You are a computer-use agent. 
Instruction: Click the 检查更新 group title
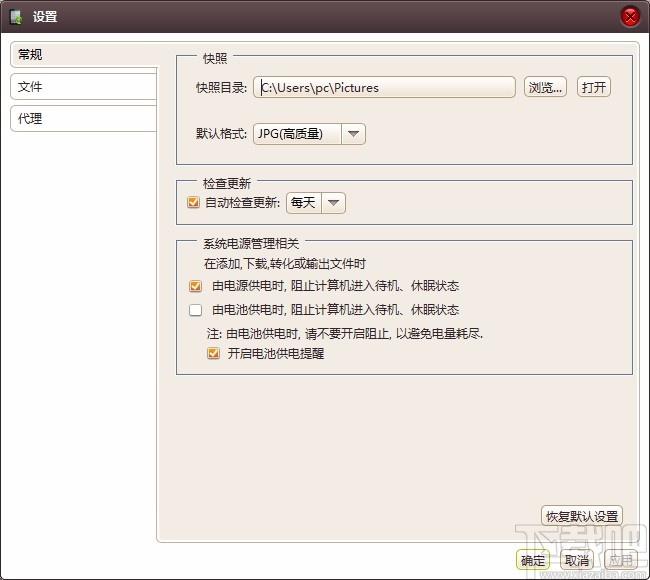tap(227, 183)
